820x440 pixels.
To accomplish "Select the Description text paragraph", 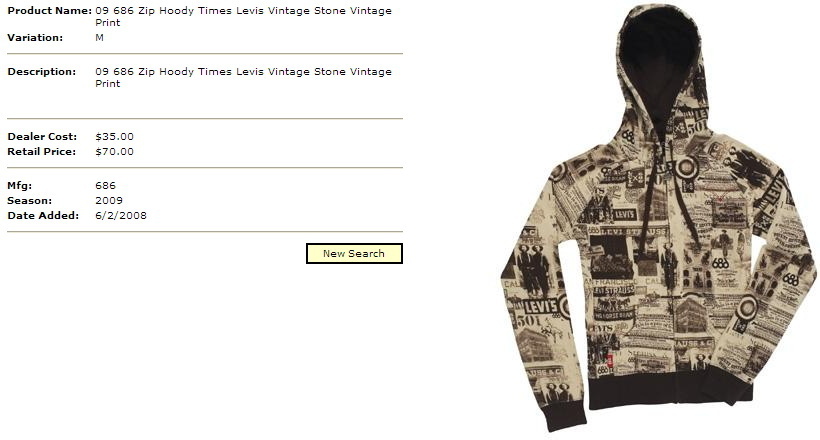I will 243,77.
